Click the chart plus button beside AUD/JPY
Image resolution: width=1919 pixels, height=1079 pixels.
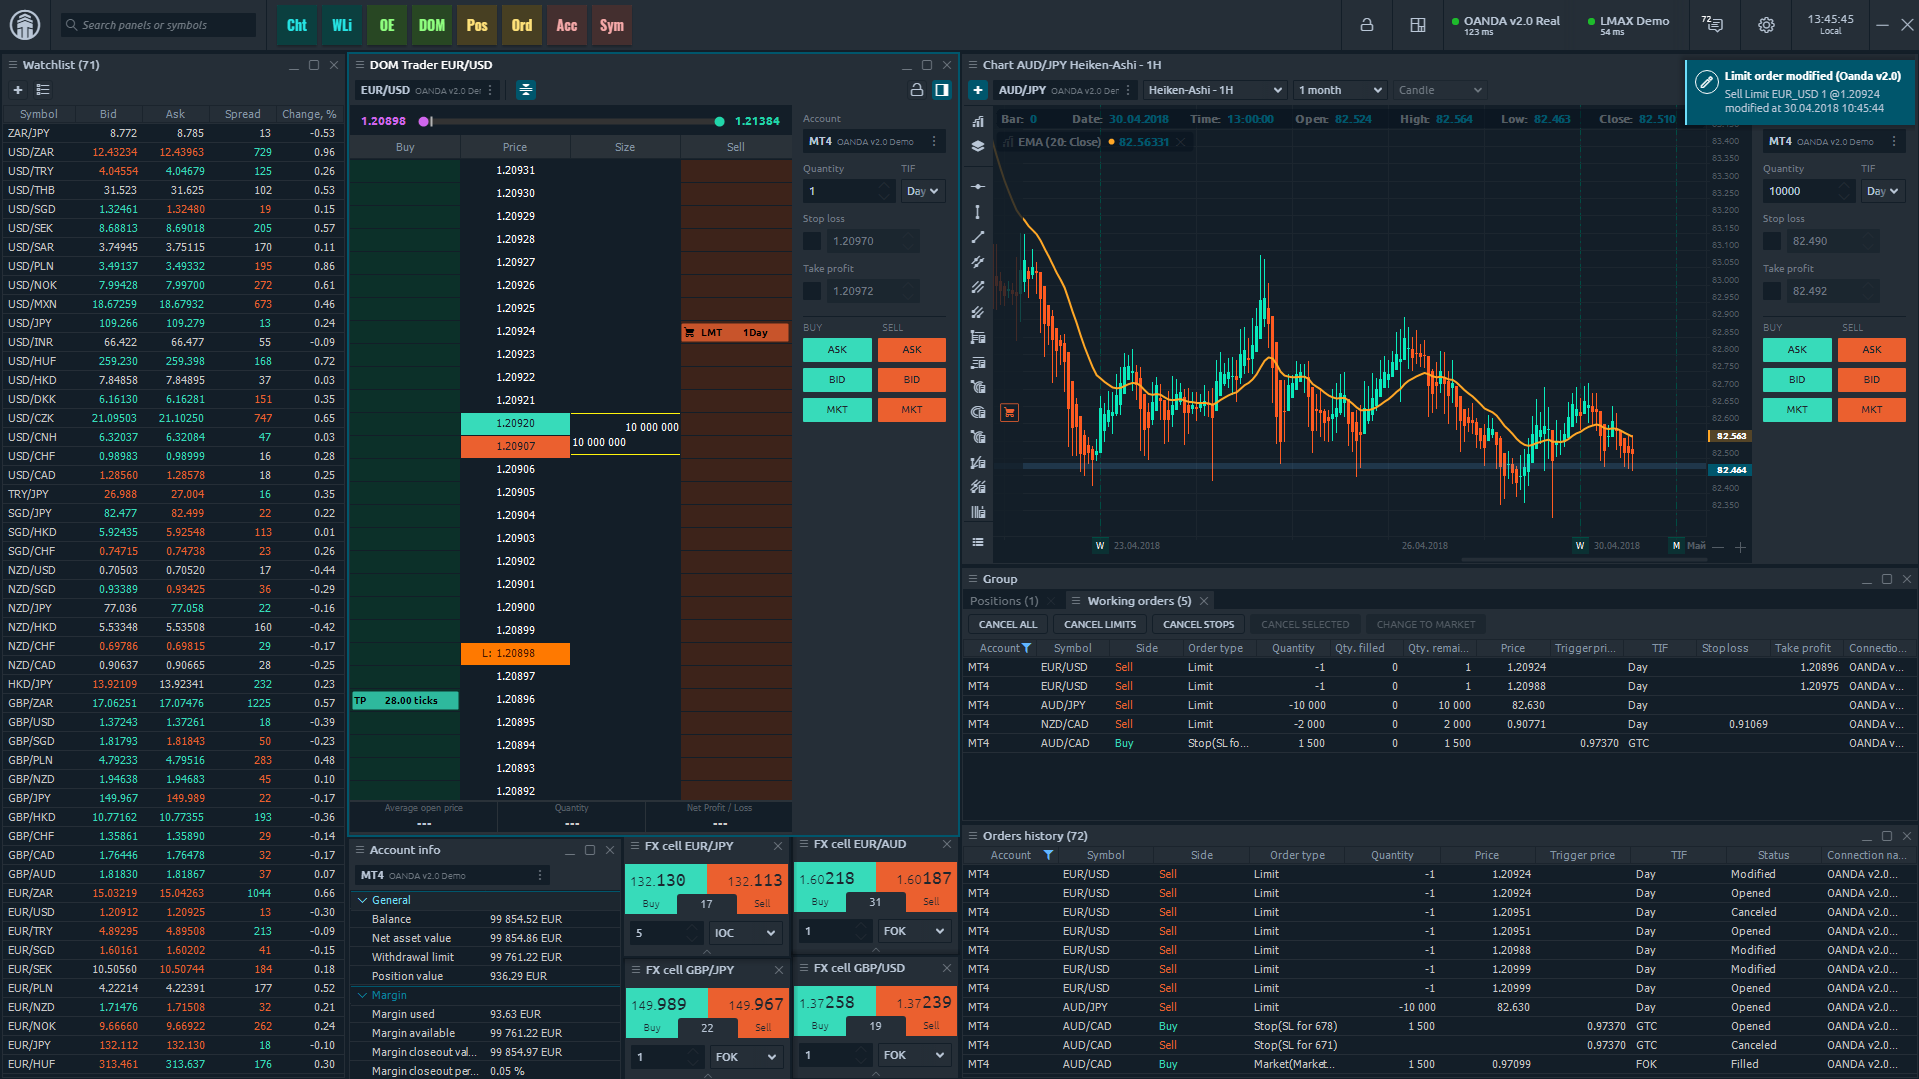click(x=977, y=90)
